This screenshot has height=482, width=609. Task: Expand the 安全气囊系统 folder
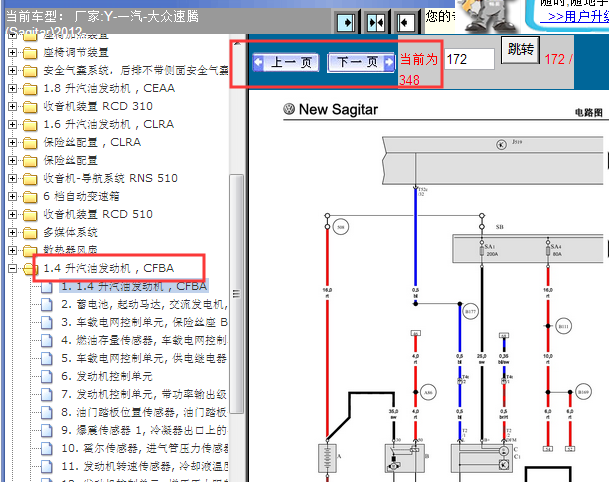click(x=12, y=70)
